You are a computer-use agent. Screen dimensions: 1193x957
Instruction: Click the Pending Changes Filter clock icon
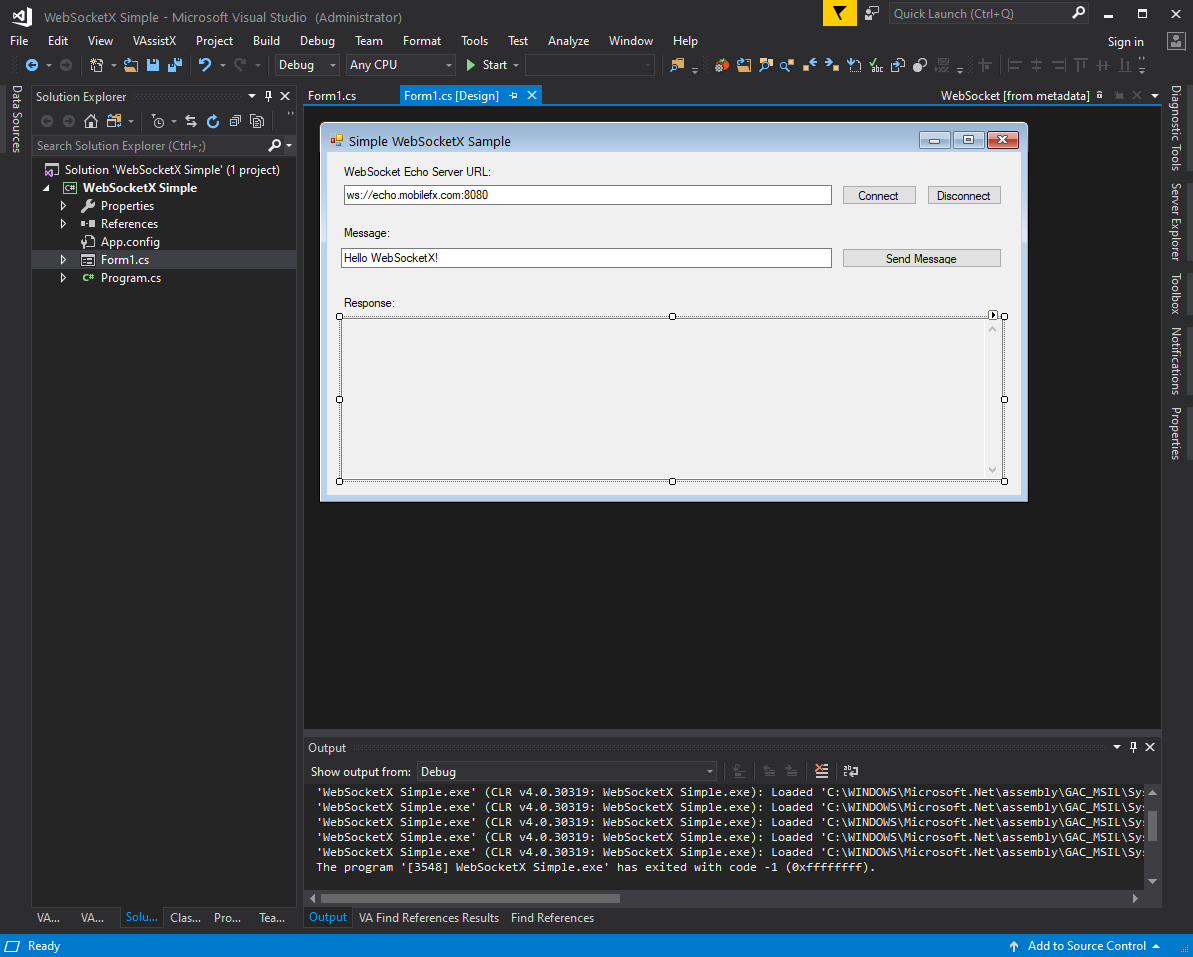158,121
